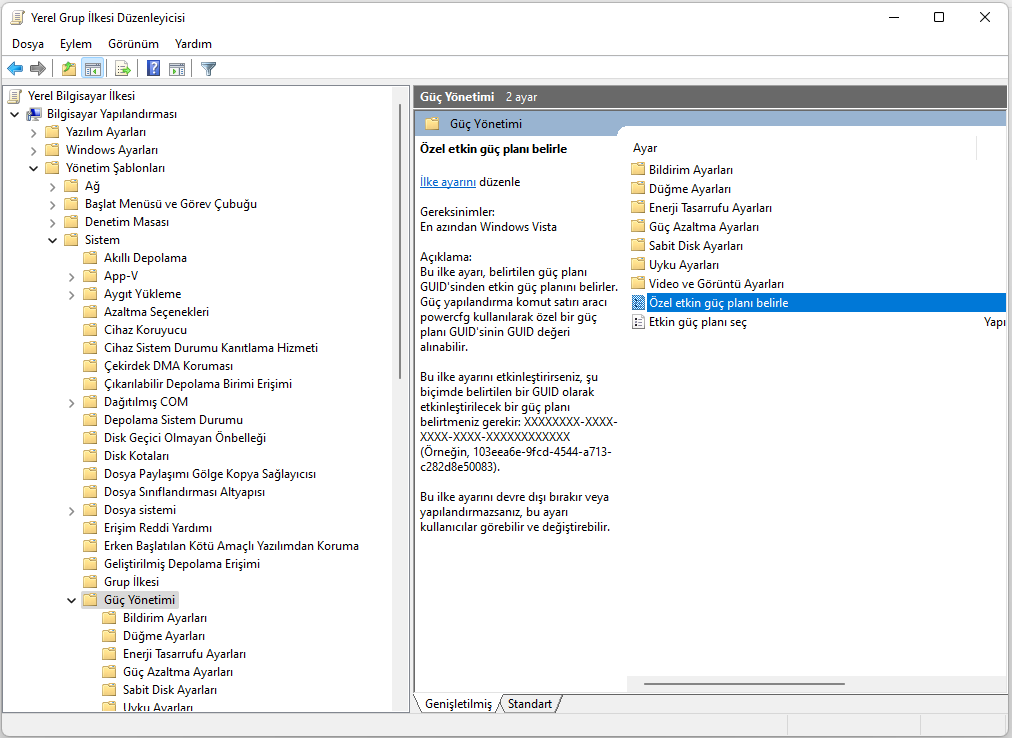This screenshot has height=738, width=1012.
Task: Select Depolama Sistem Durumu in tree
Action: (173, 420)
